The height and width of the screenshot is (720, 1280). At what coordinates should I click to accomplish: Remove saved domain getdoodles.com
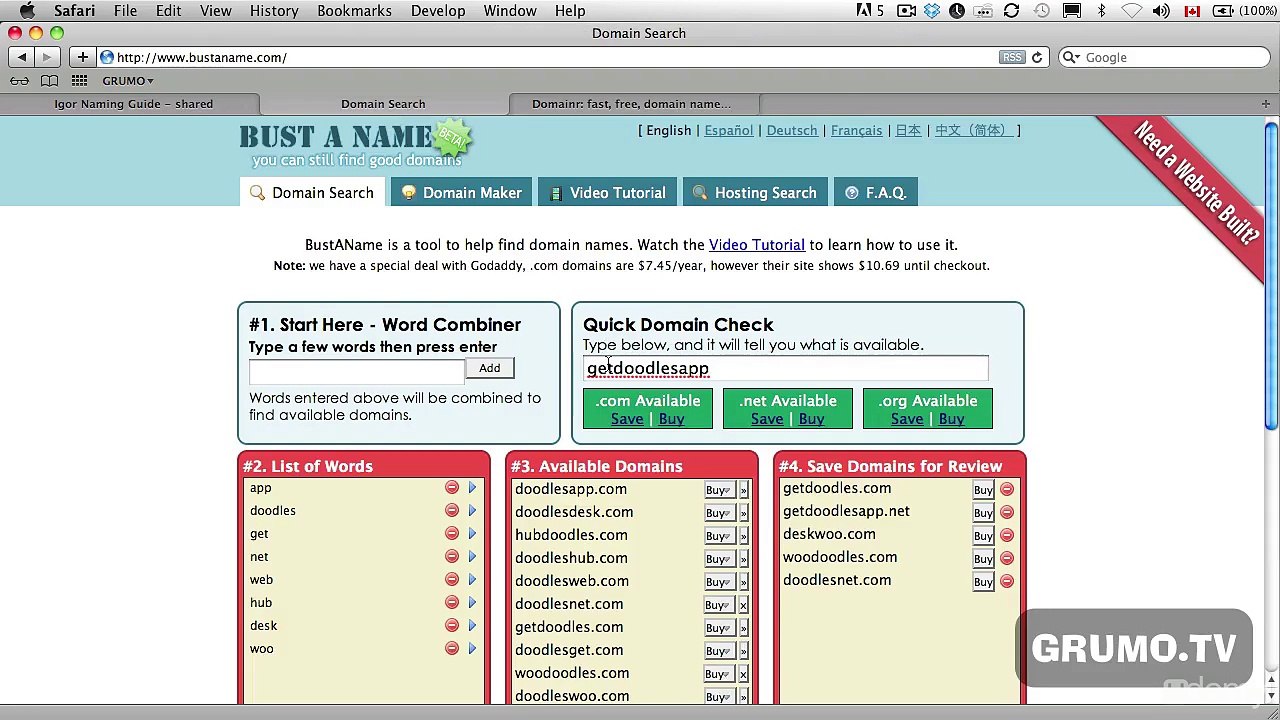tap(1007, 489)
